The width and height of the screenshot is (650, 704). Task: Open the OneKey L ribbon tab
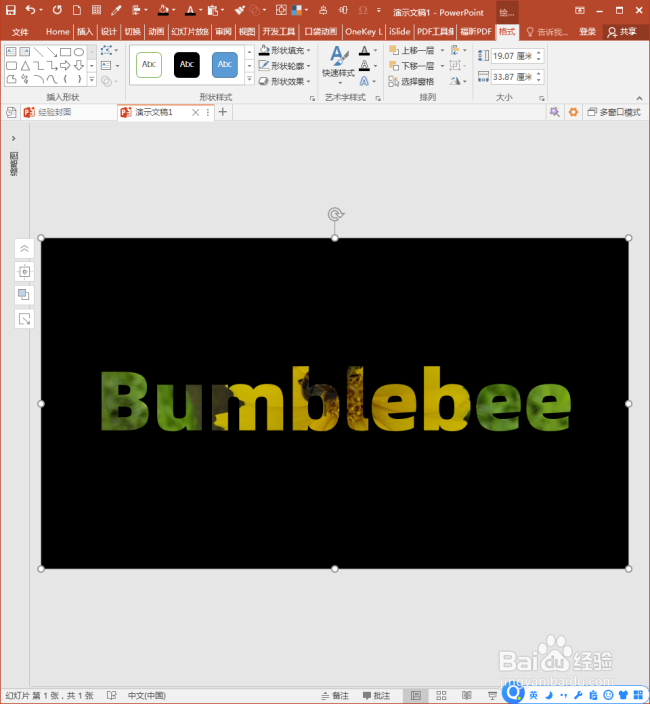363,31
